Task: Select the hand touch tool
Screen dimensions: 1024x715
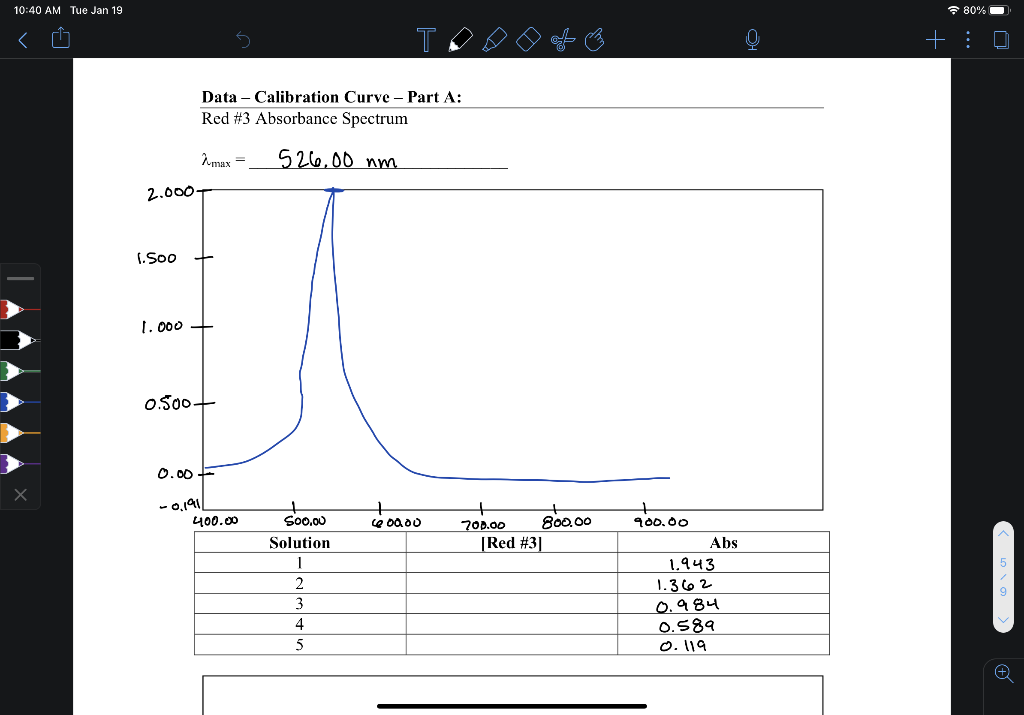Action: (594, 40)
